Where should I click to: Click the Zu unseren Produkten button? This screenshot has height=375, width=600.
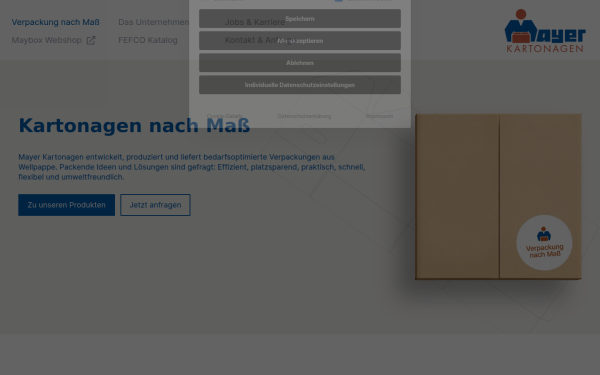[x=67, y=205]
